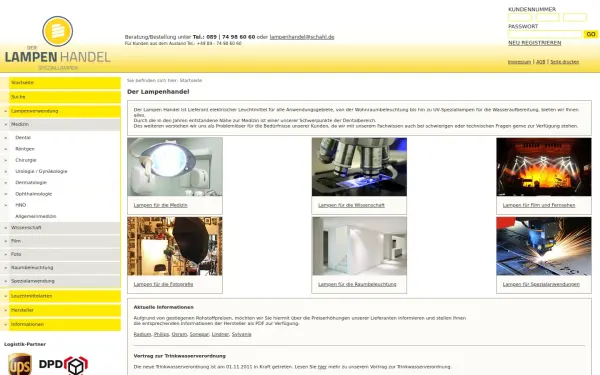The width and height of the screenshot is (600, 375).
Task: Open the Philips price information link
Action: pyautogui.click(x=161, y=334)
